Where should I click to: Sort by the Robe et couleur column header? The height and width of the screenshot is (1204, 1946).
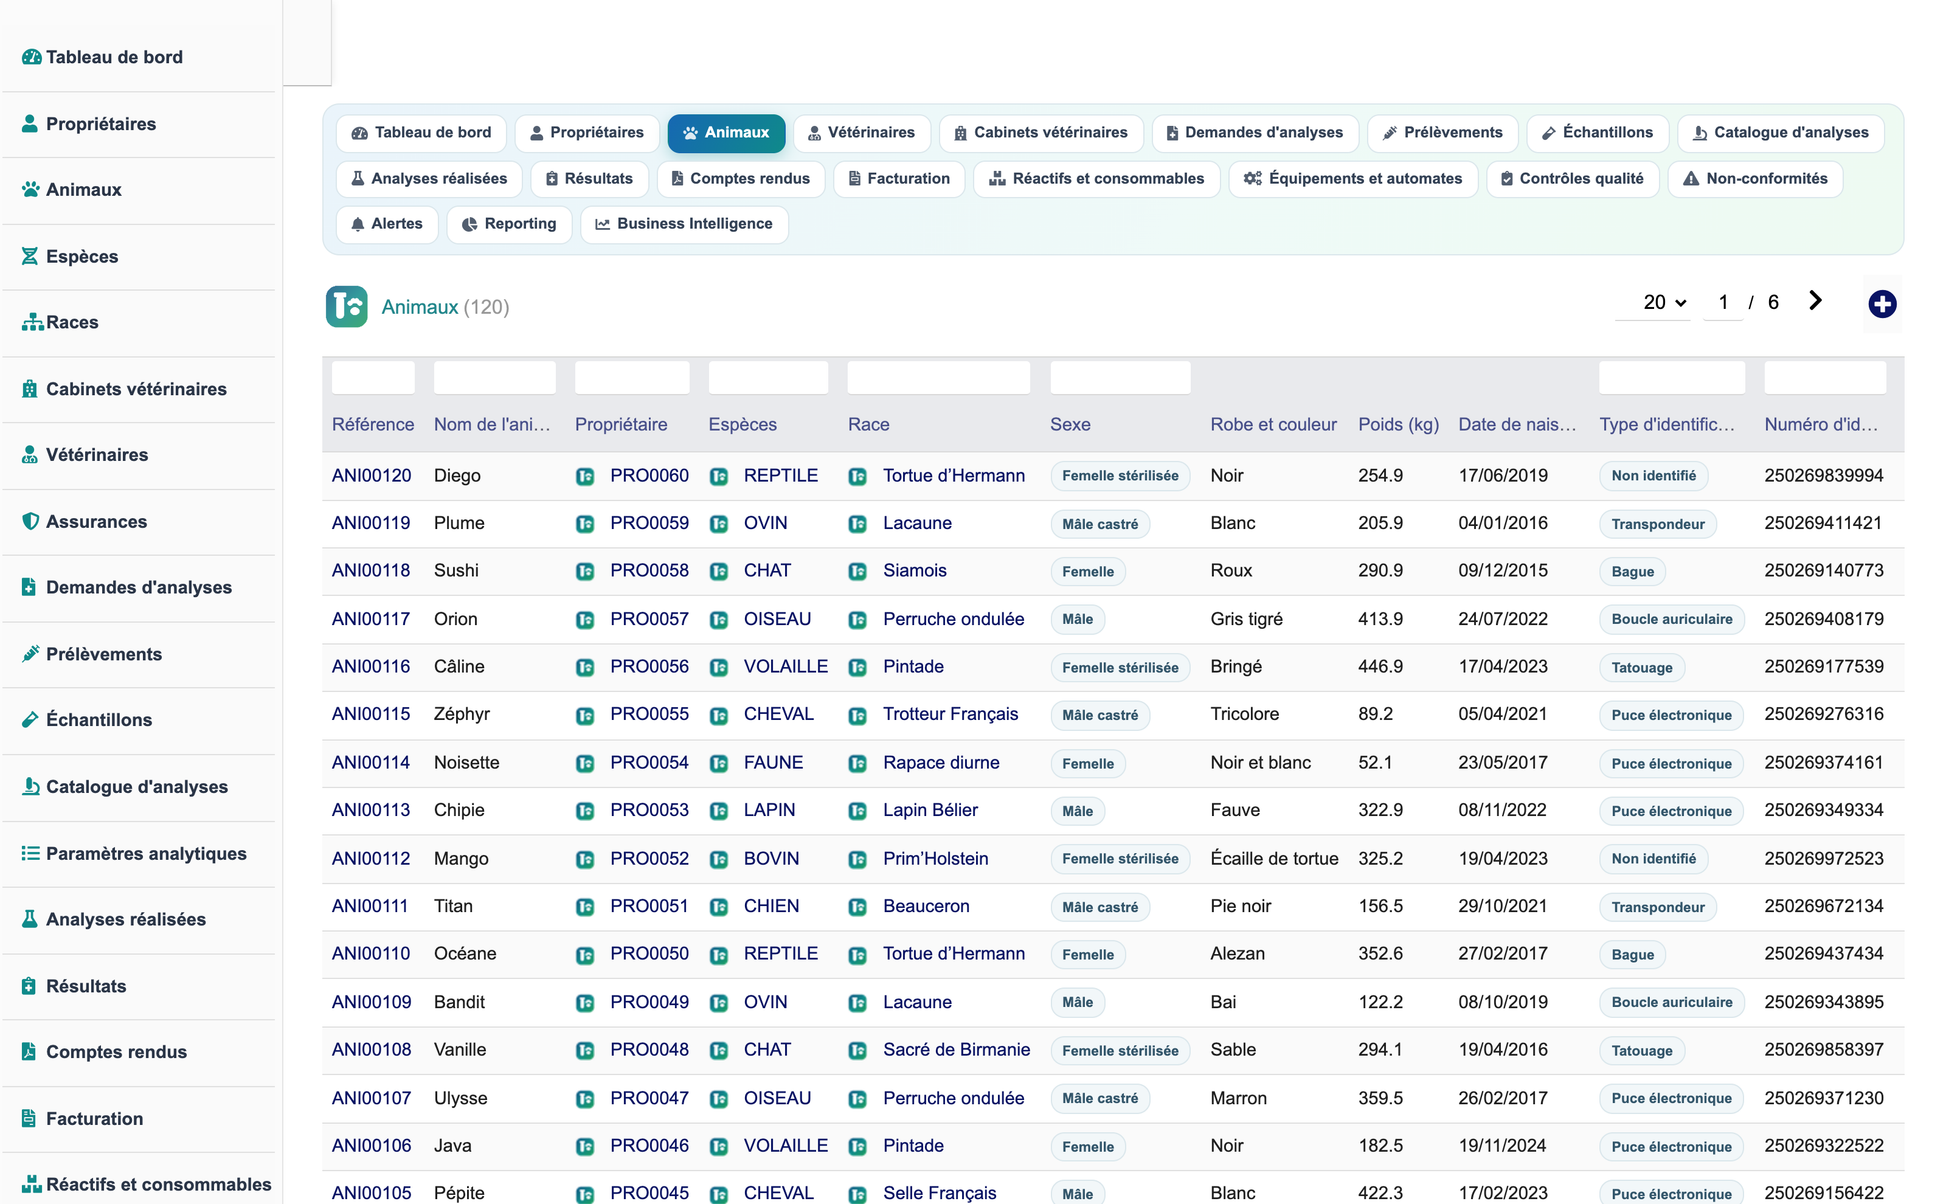(1273, 425)
